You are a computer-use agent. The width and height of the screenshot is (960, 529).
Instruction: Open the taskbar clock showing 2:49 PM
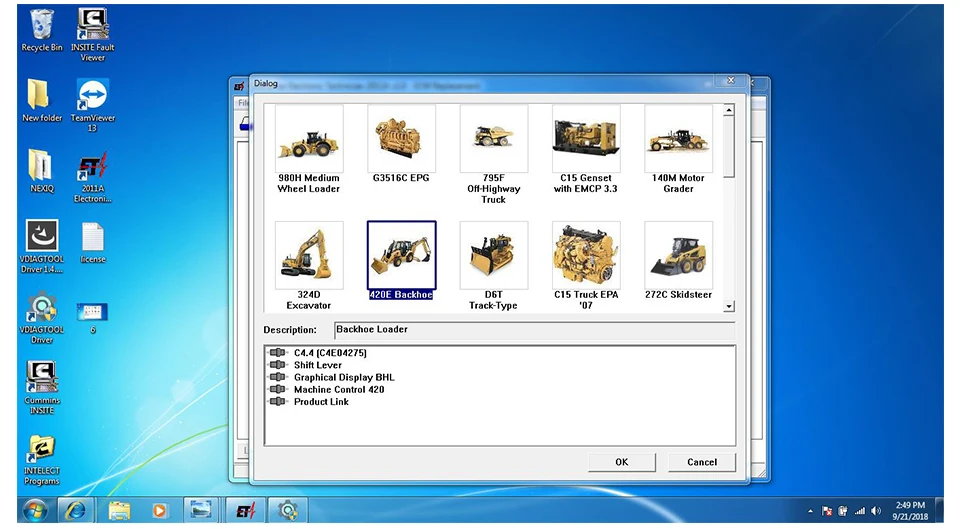(x=910, y=511)
